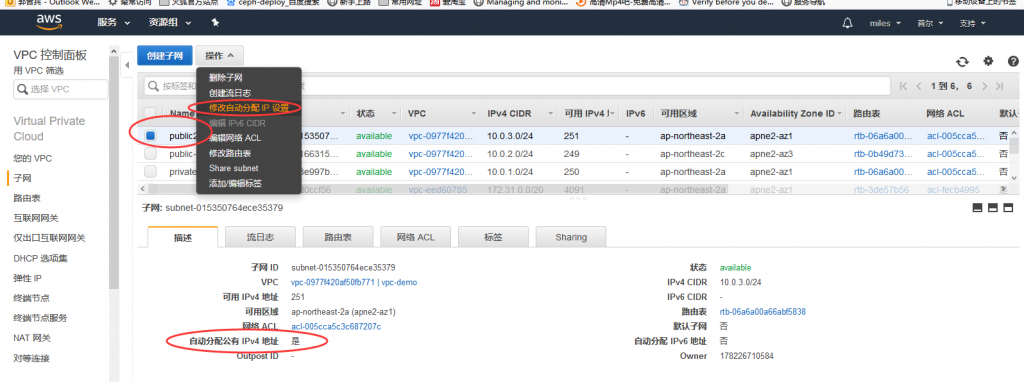Expand the 服务 services menu
1024x382 pixels.
(114, 23)
